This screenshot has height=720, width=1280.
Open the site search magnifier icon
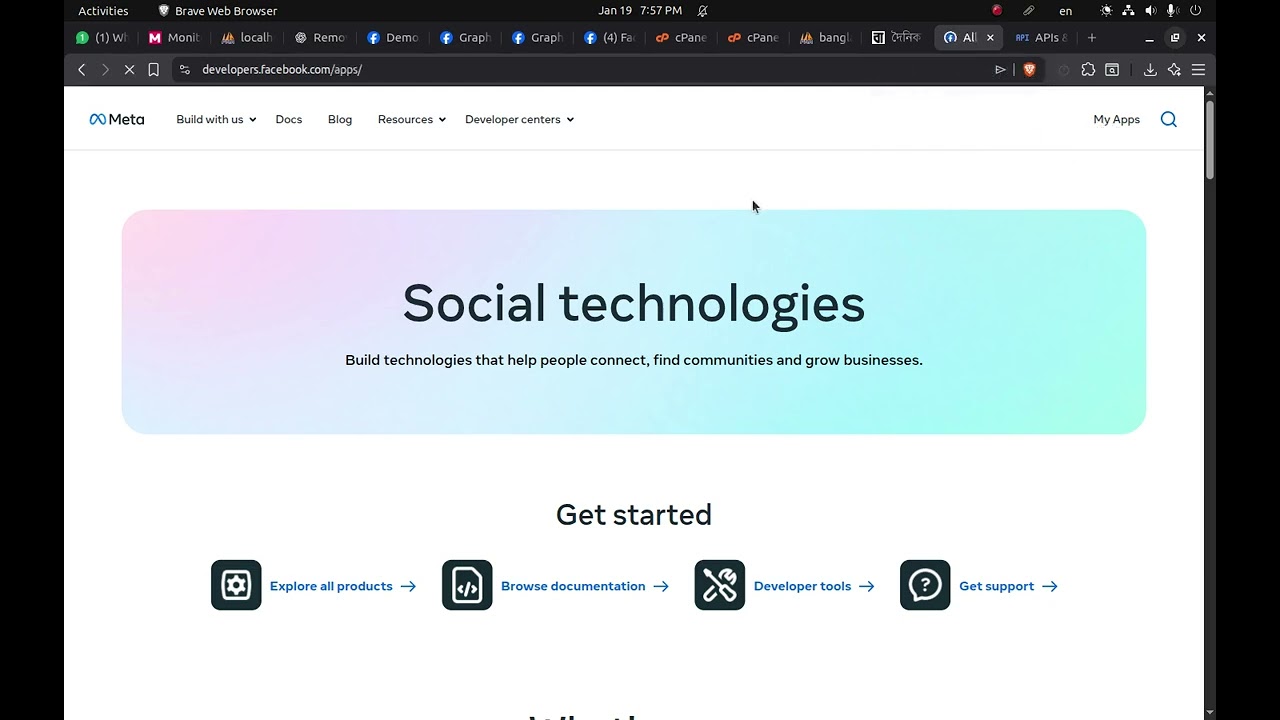click(x=1168, y=119)
